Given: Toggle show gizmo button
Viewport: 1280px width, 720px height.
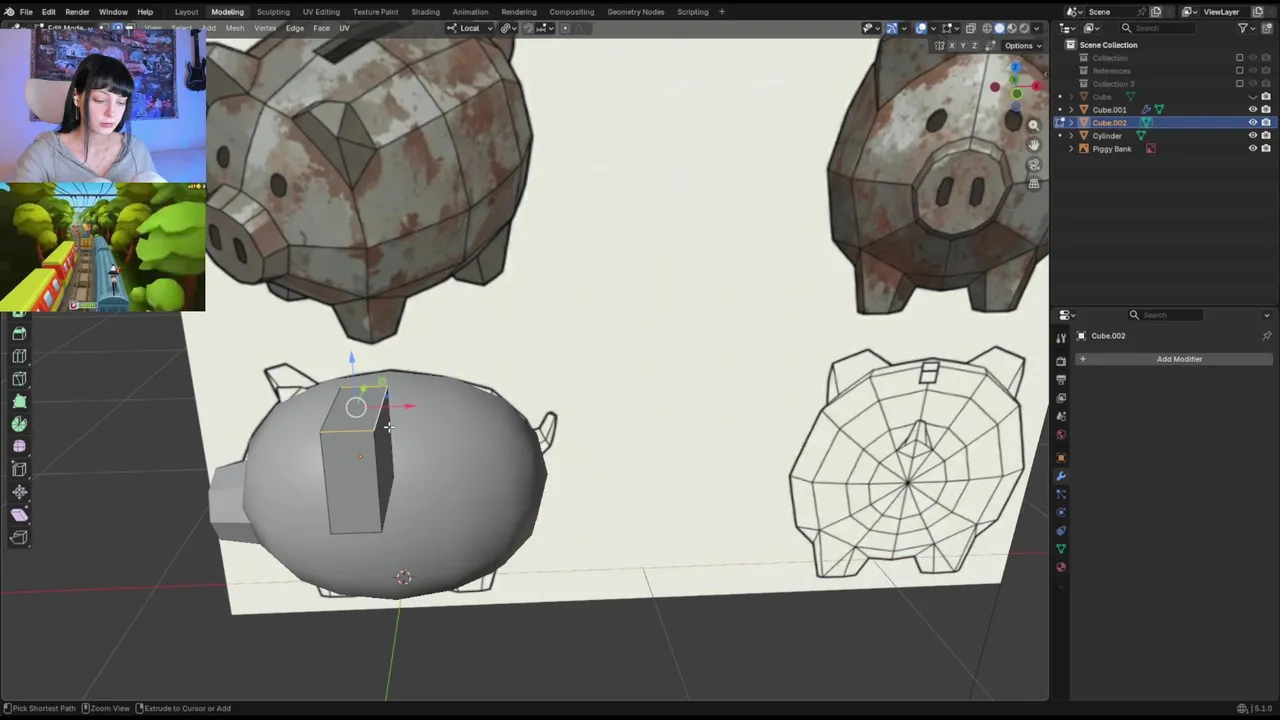Looking at the screenshot, I should (x=891, y=28).
